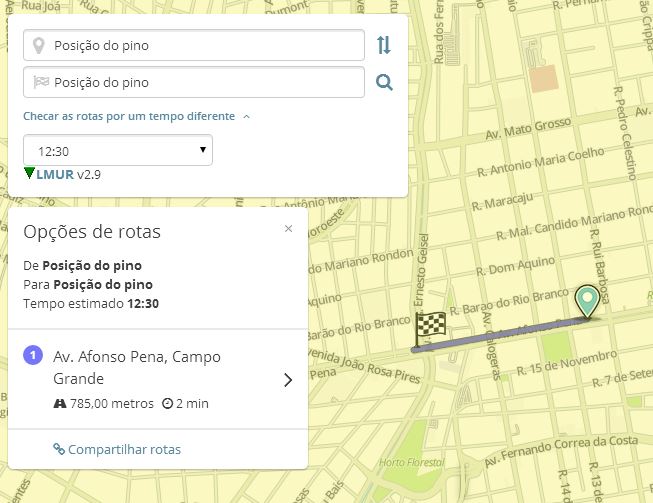Close the Opções de rotas panel
653x503 pixels.
(x=288, y=228)
